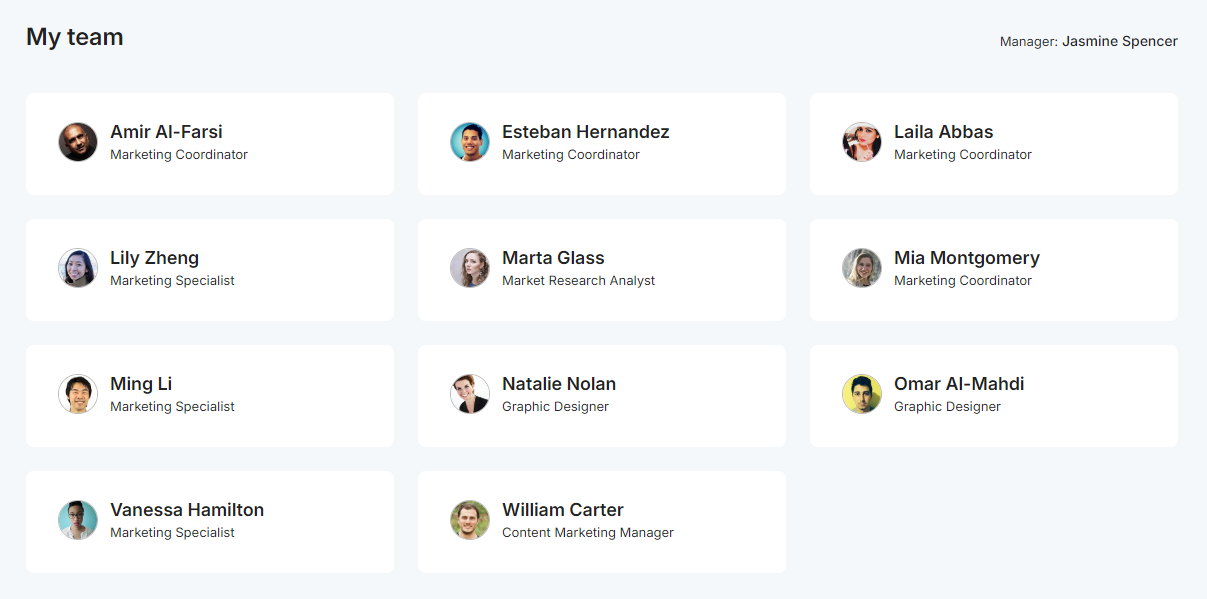1207x599 pixels.
Task: Open manager Jasmine Spencer's profile link
Action: coord(1119,41)
